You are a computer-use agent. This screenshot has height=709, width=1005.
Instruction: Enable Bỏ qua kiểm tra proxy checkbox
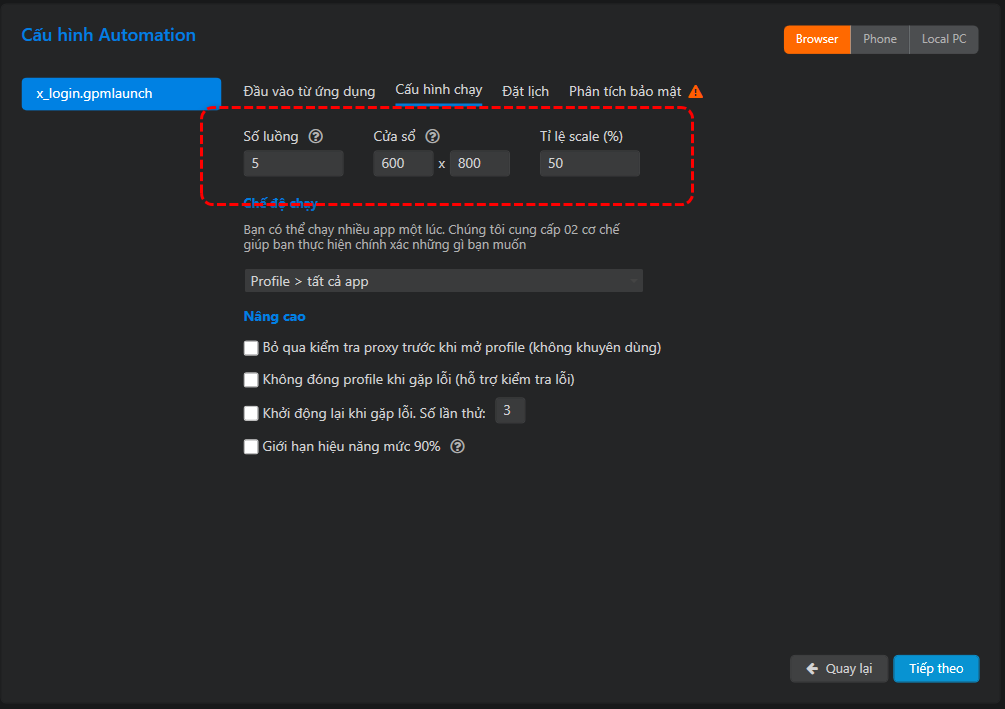[251, 348]
